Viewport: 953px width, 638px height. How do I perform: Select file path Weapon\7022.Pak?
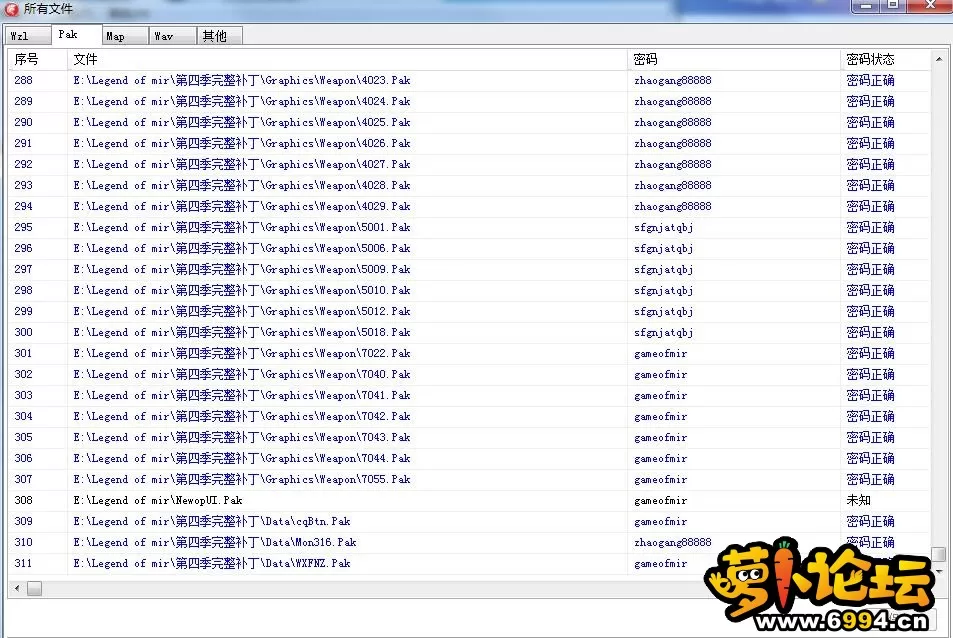coord(242,353)
